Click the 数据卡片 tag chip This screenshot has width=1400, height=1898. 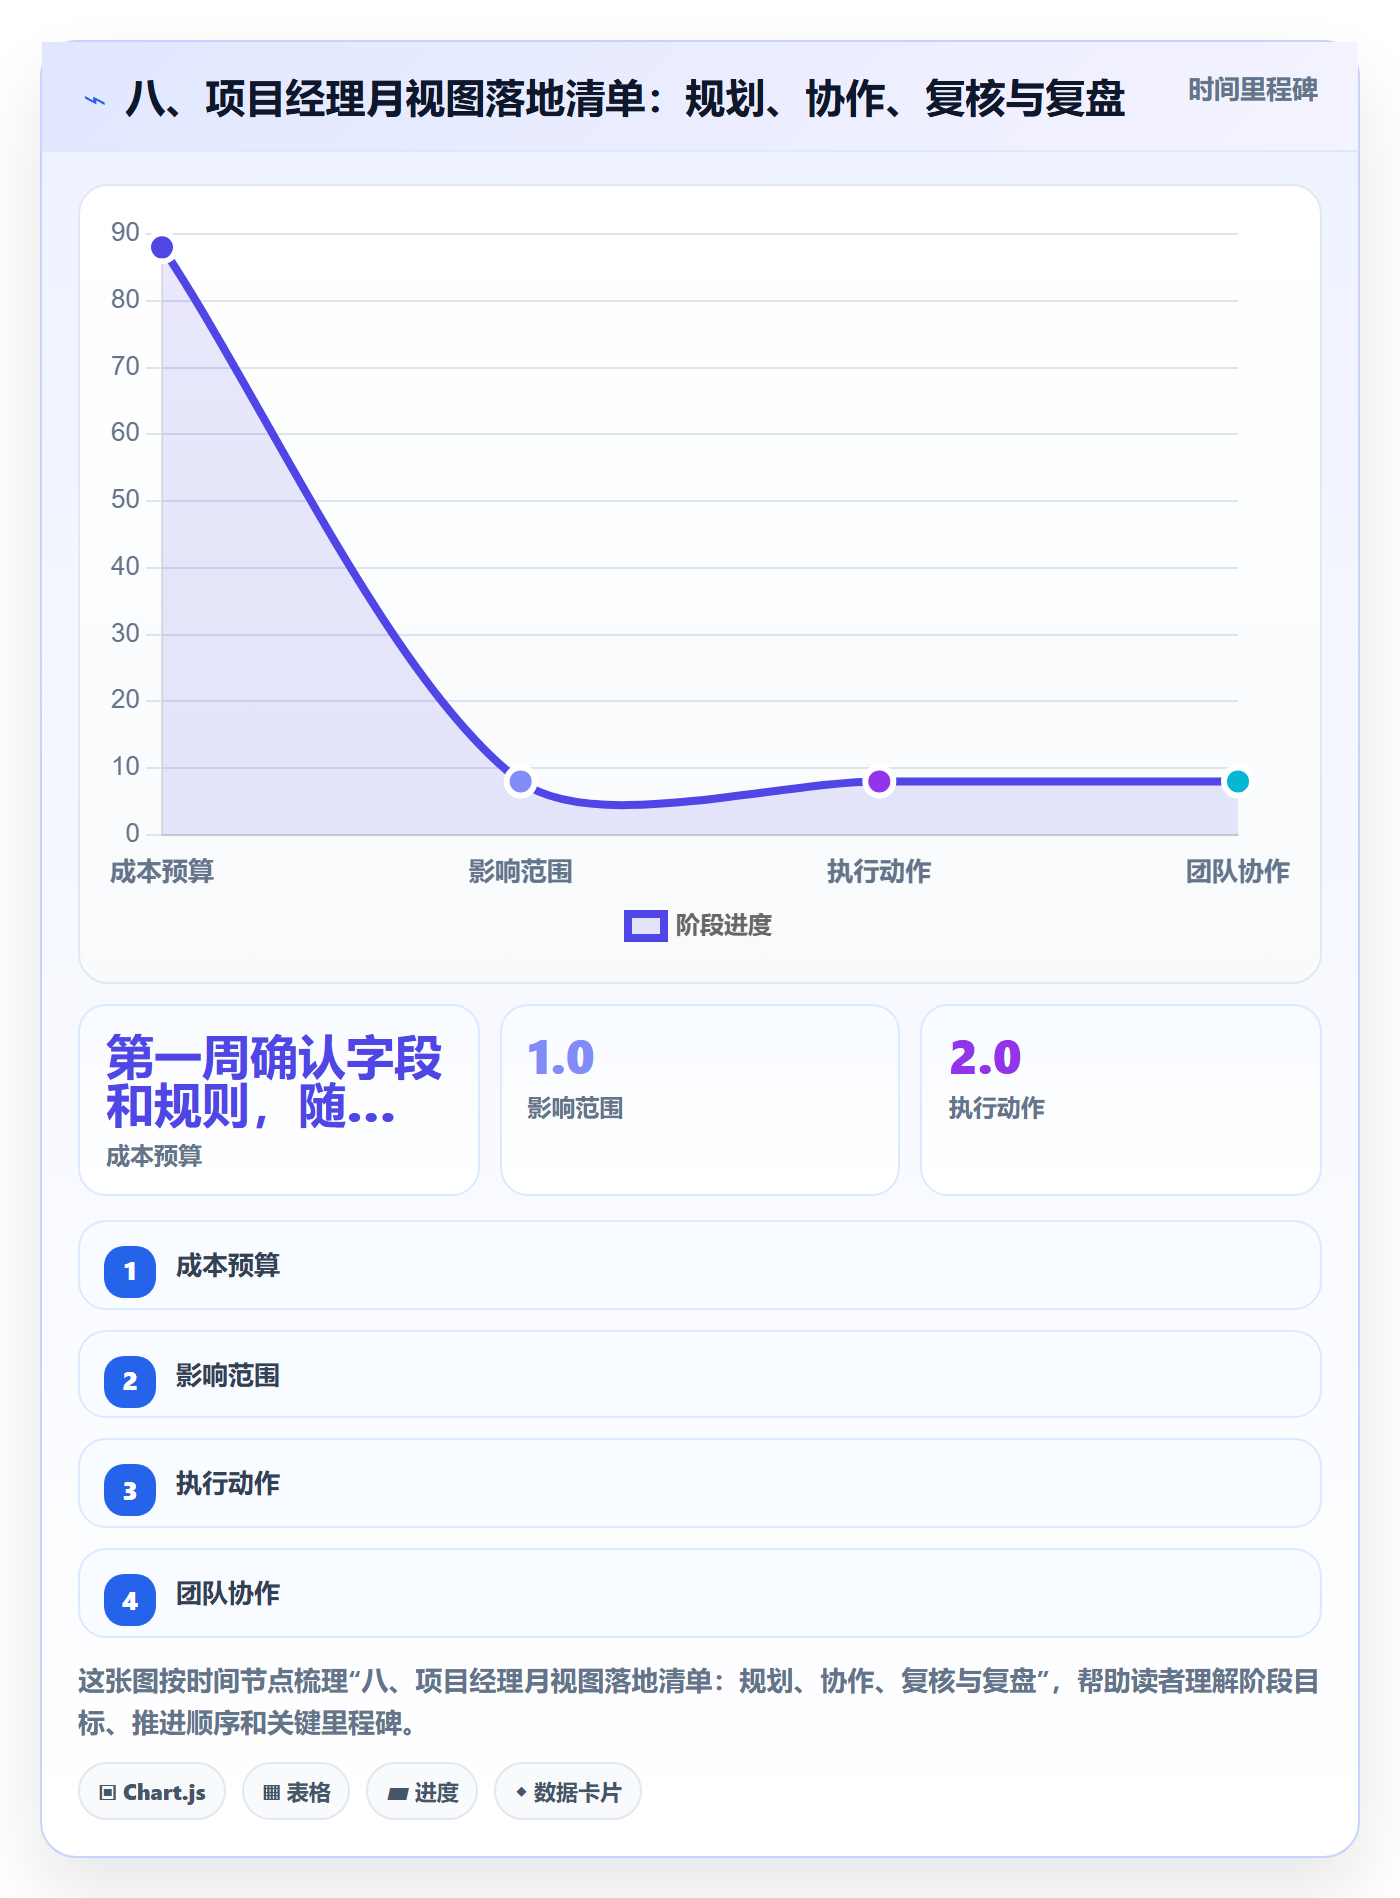point(568,1792)
